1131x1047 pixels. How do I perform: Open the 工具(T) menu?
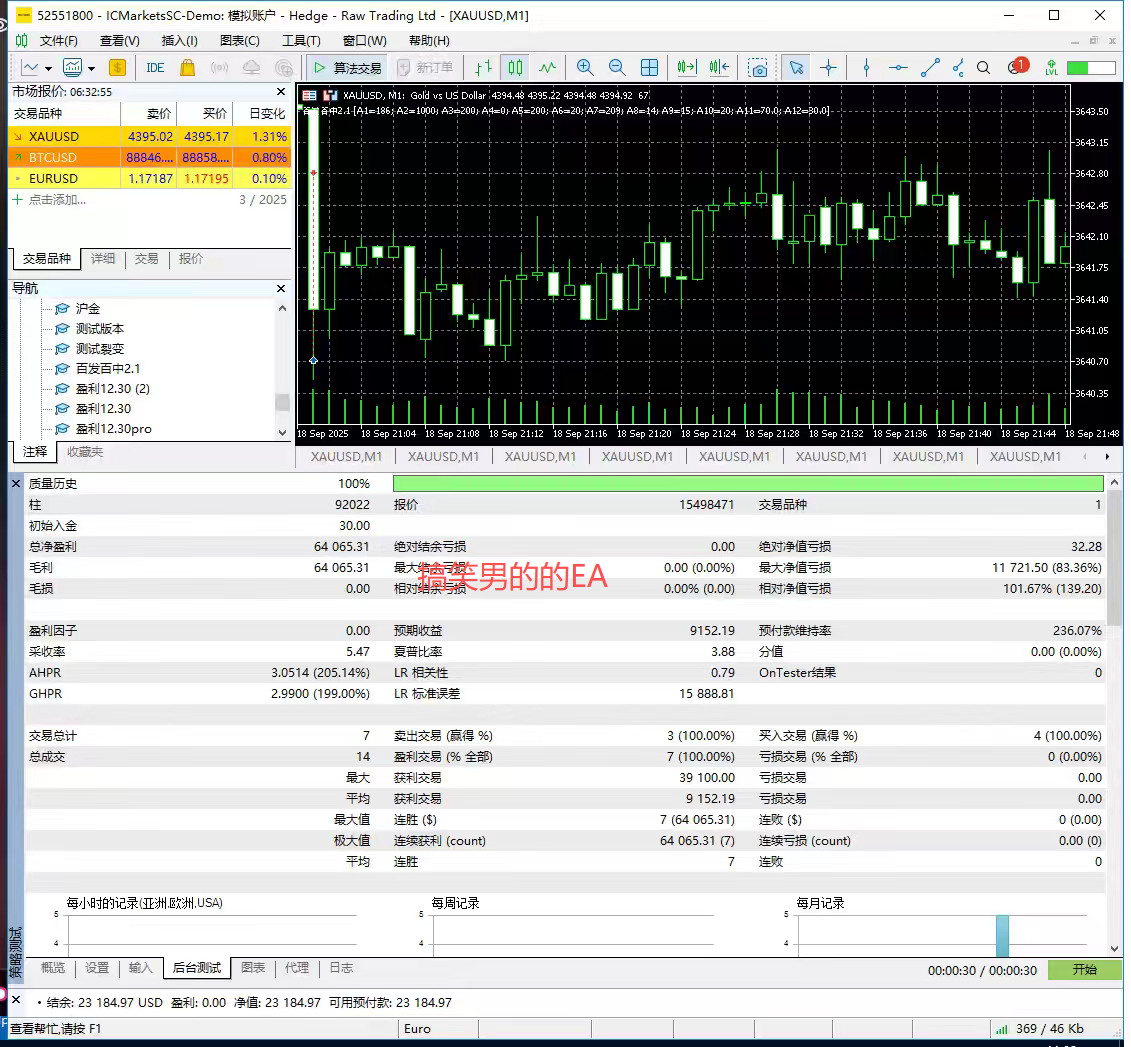(x=301, y=41)
